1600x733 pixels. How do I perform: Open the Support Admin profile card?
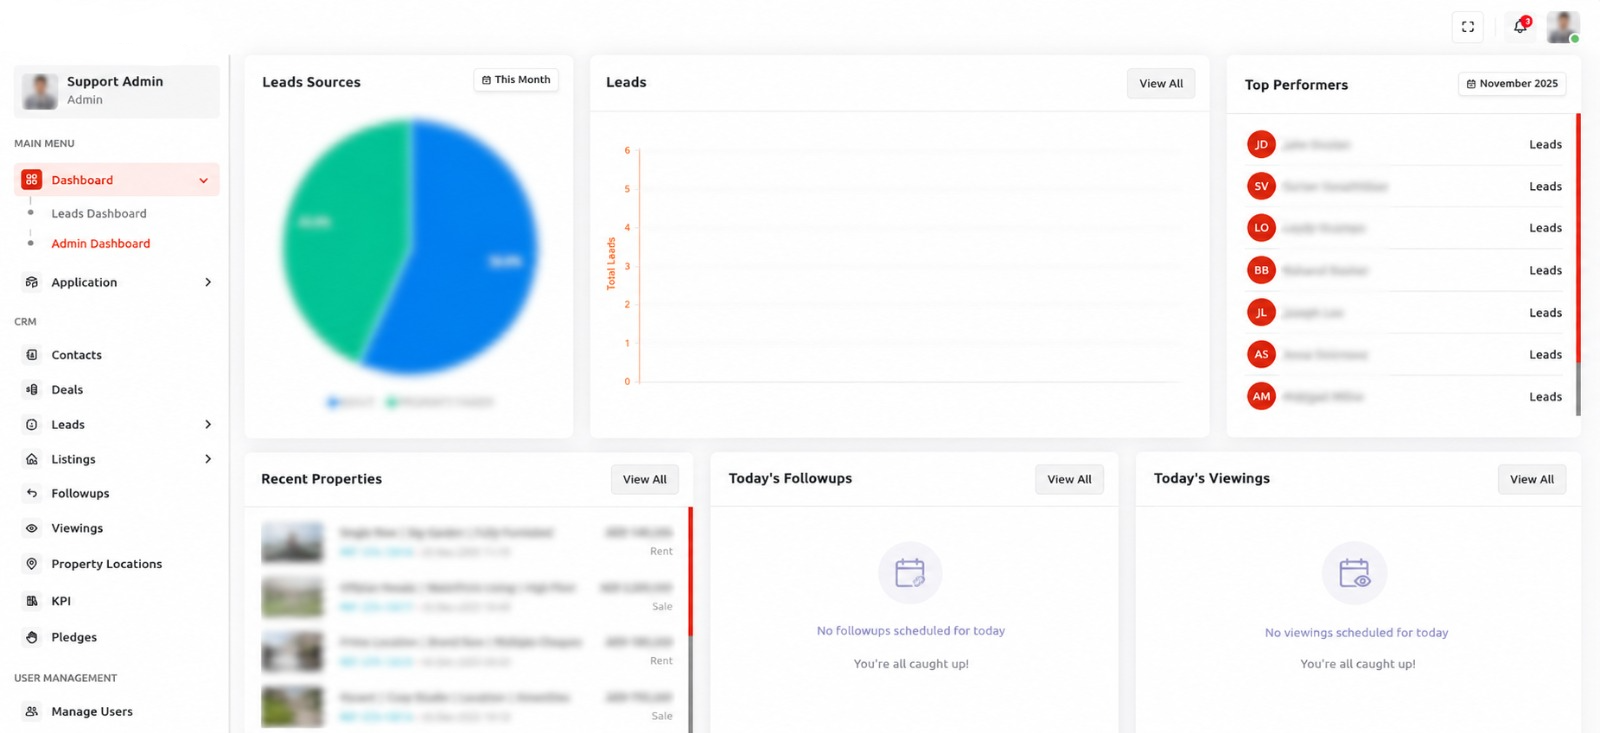pos(117,91)
